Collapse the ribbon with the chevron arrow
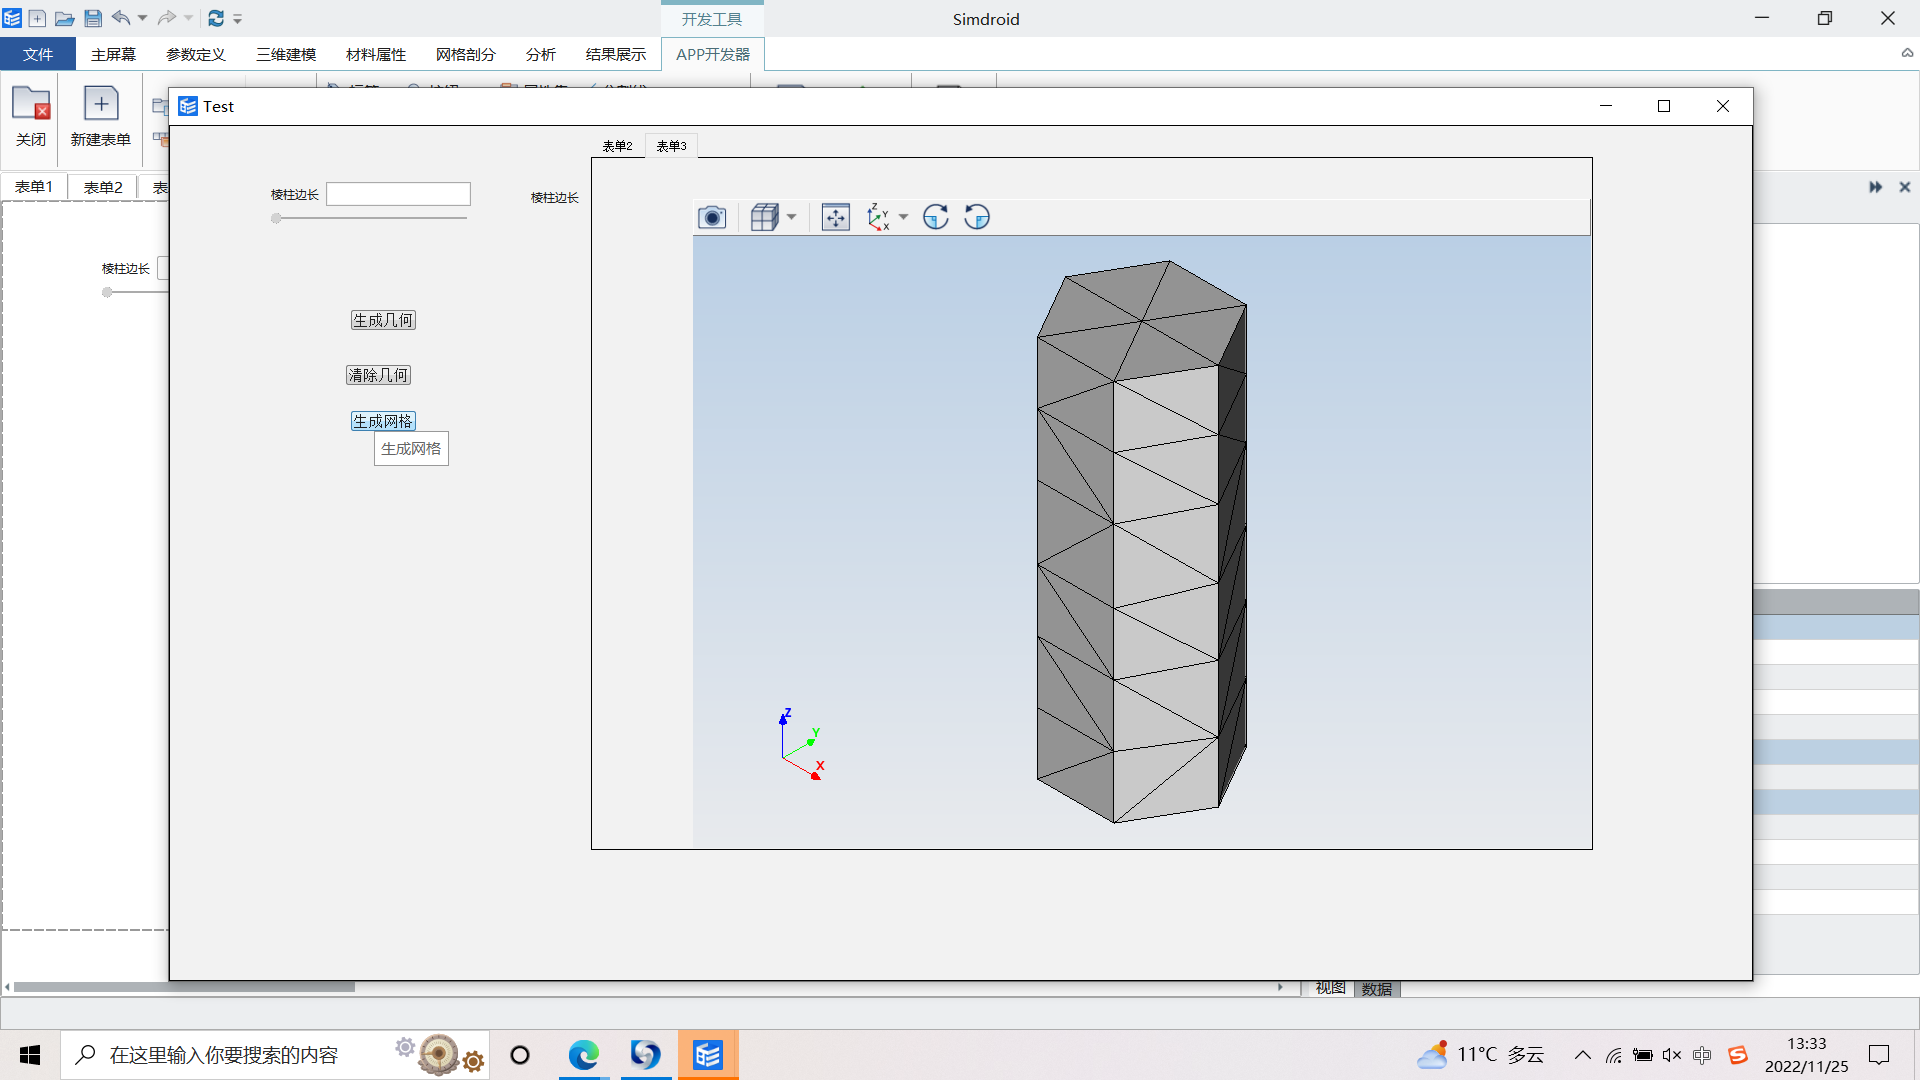This screenshot has height=1080, width=1920. point(1907,54)
